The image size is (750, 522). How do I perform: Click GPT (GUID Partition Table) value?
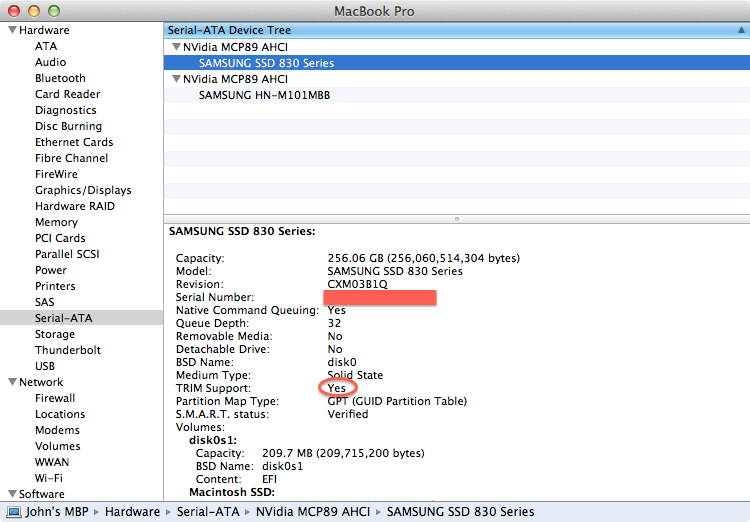(397, 401)
